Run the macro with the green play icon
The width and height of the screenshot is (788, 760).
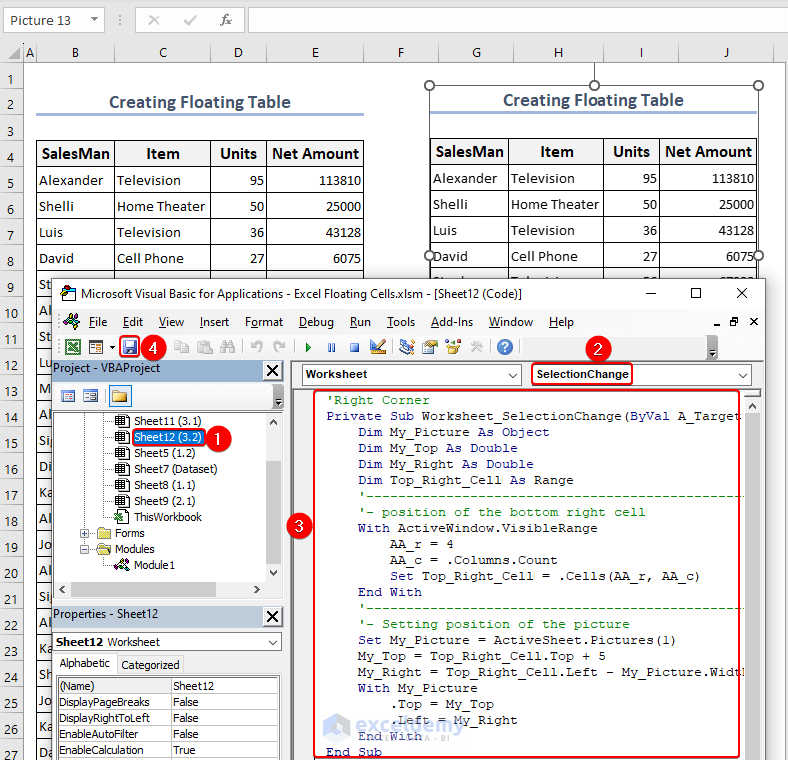pyautogui.click(x=309, y=347)
